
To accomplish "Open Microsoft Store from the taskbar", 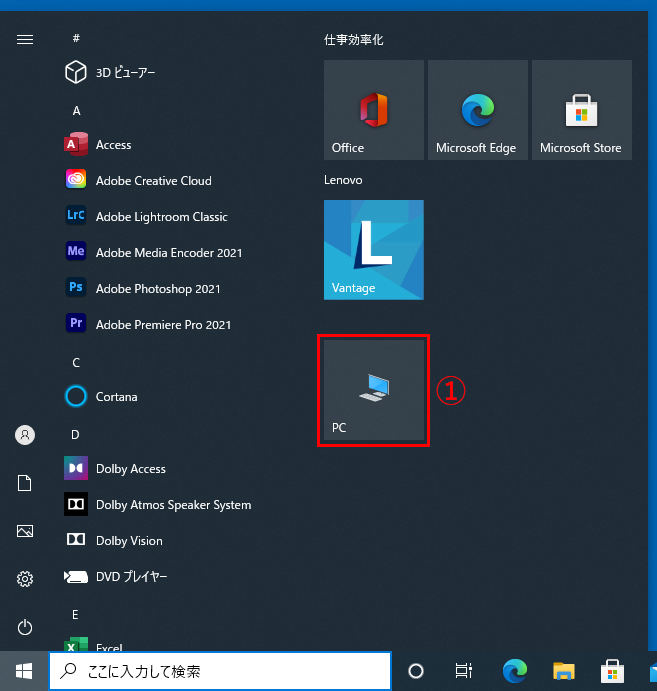I will (612, 671).
